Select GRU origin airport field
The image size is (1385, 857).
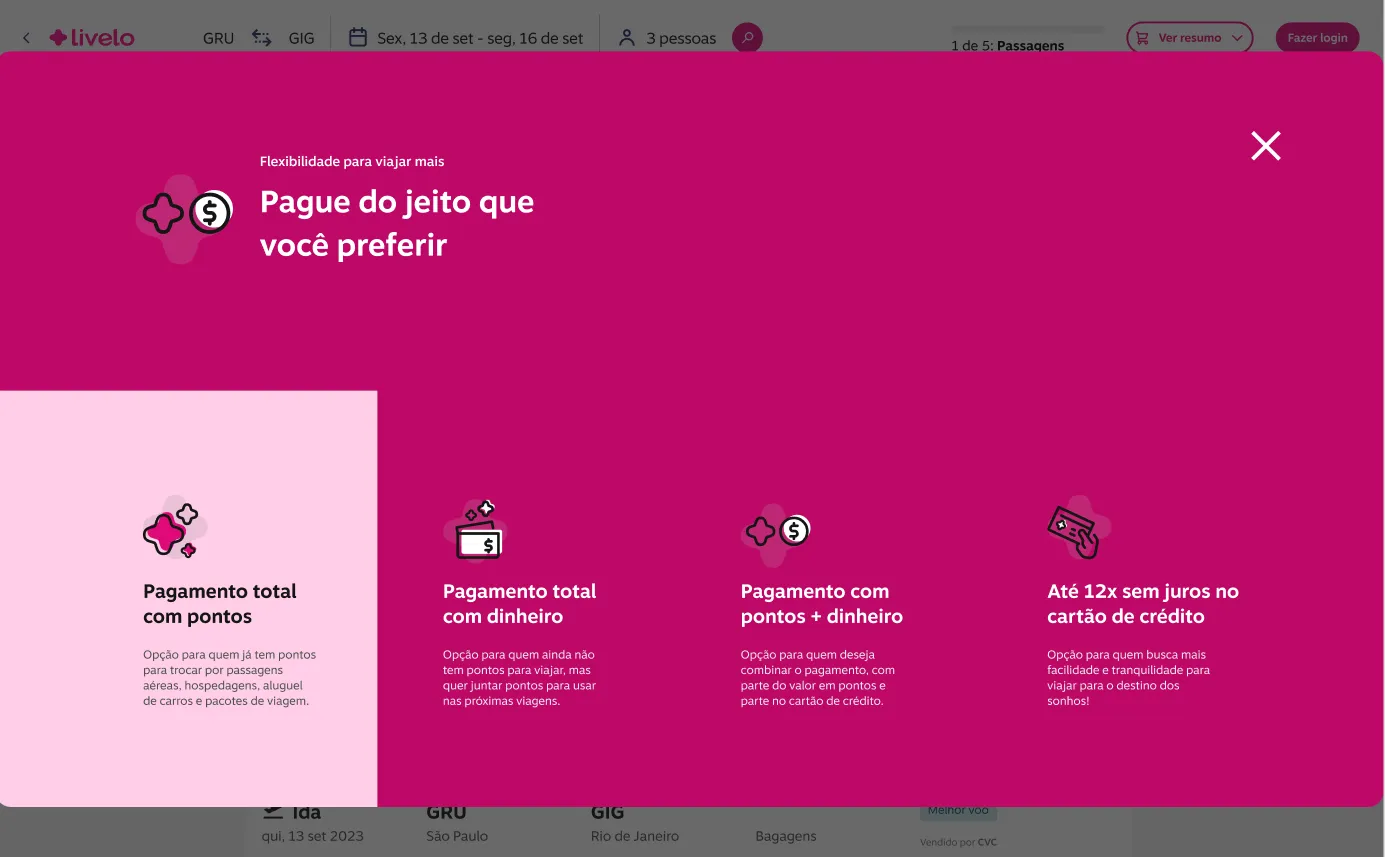(218, 38)
